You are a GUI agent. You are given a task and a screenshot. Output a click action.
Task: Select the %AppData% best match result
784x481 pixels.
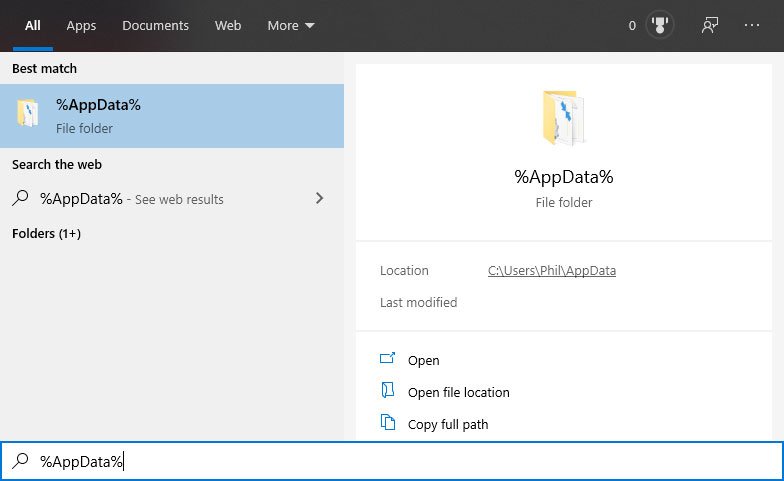tap(172, 116)
